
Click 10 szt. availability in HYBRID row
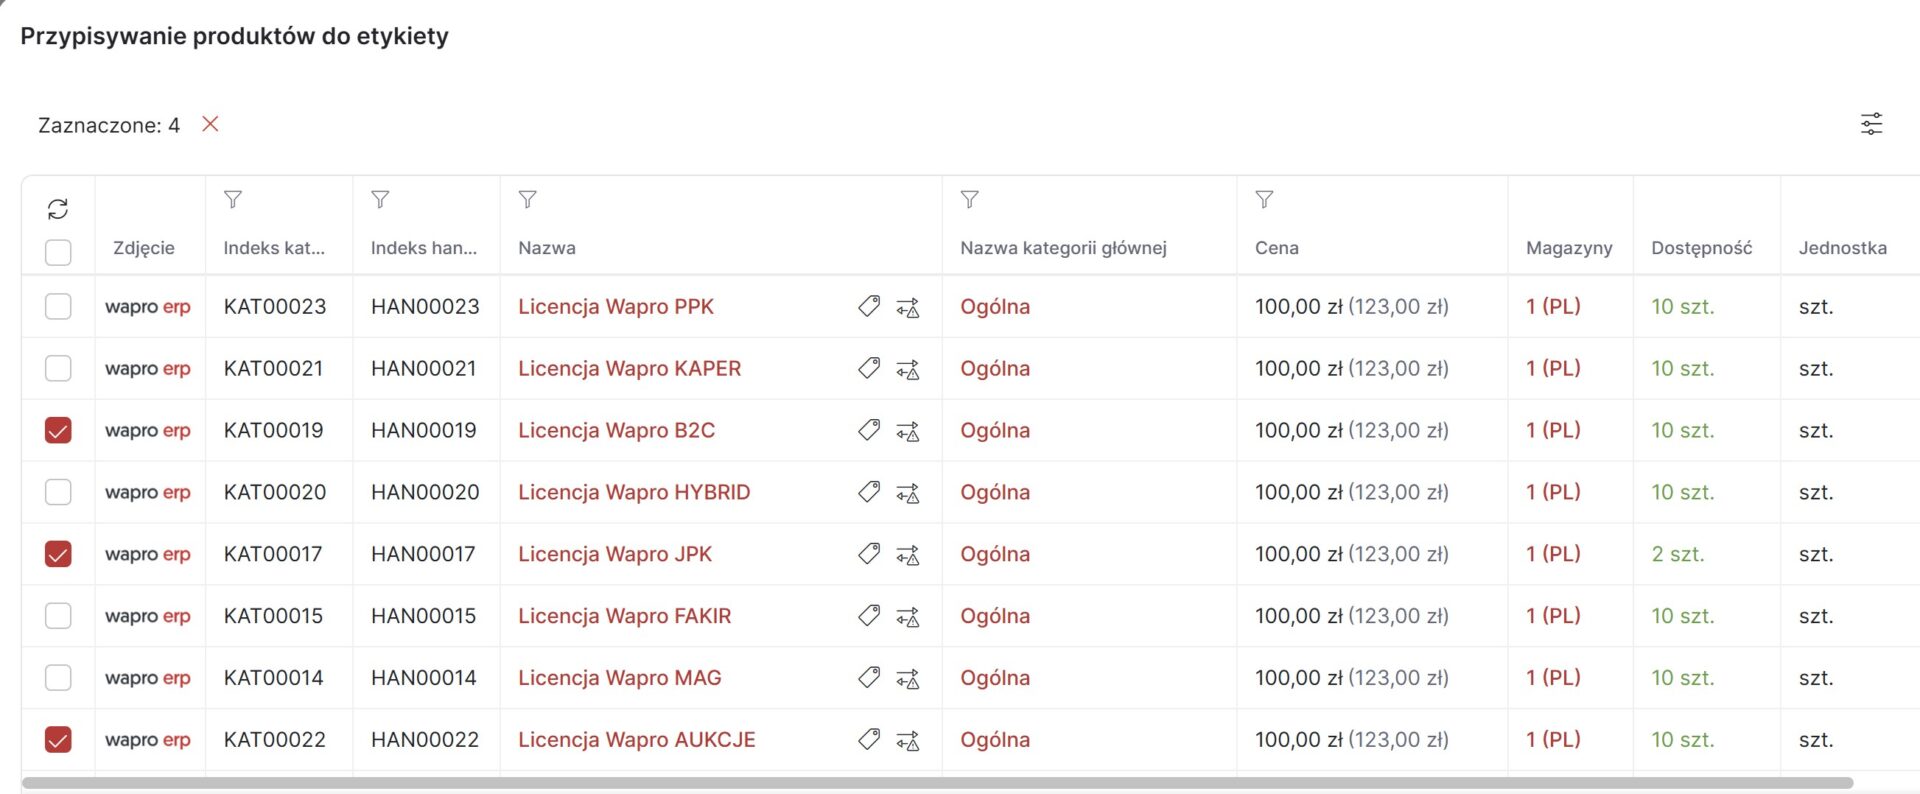[1682, 492]
